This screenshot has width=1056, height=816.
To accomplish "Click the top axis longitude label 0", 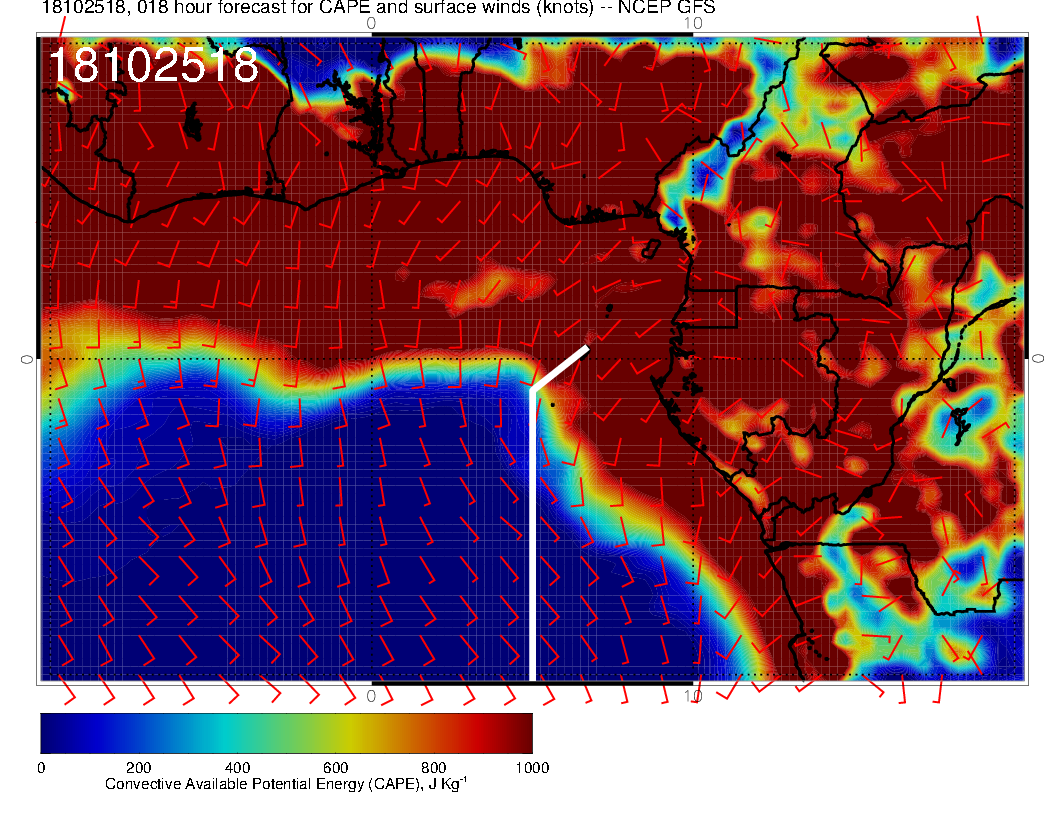I will [x=371, y=22].
